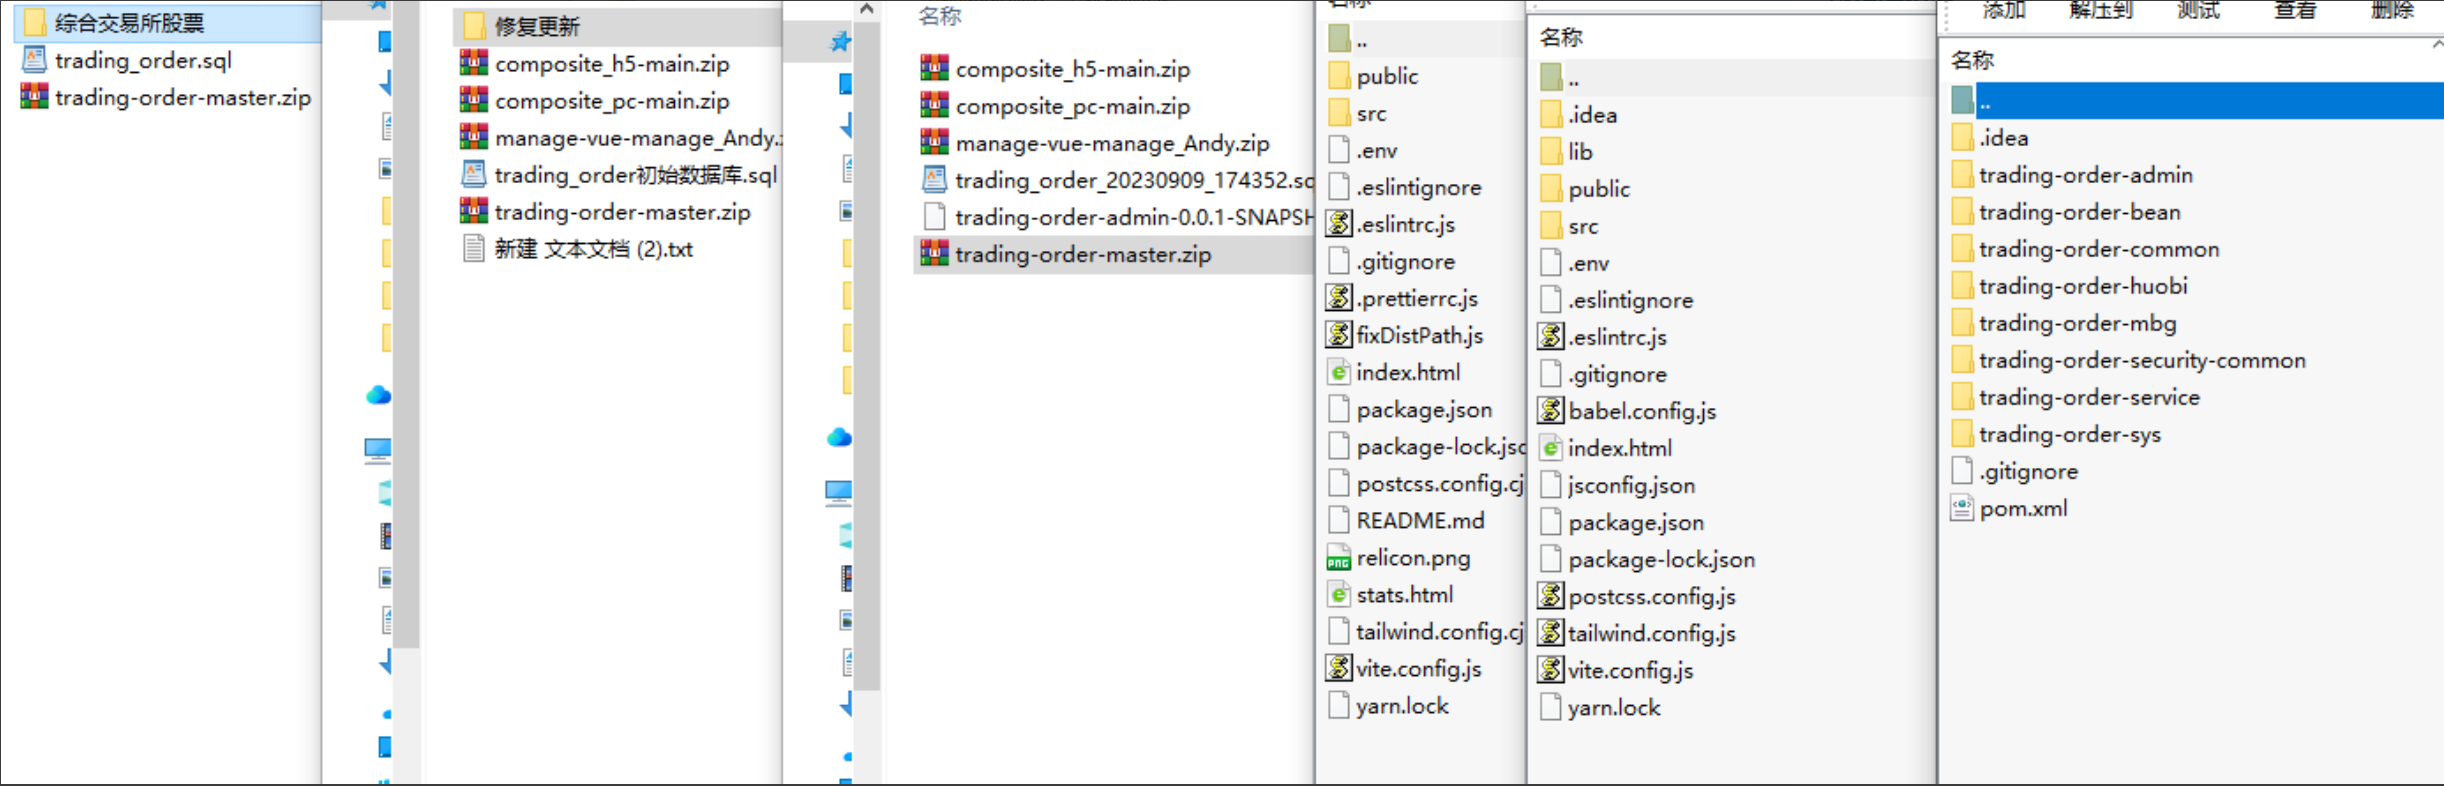Select the .prettierrc.js file icon

1338,298
